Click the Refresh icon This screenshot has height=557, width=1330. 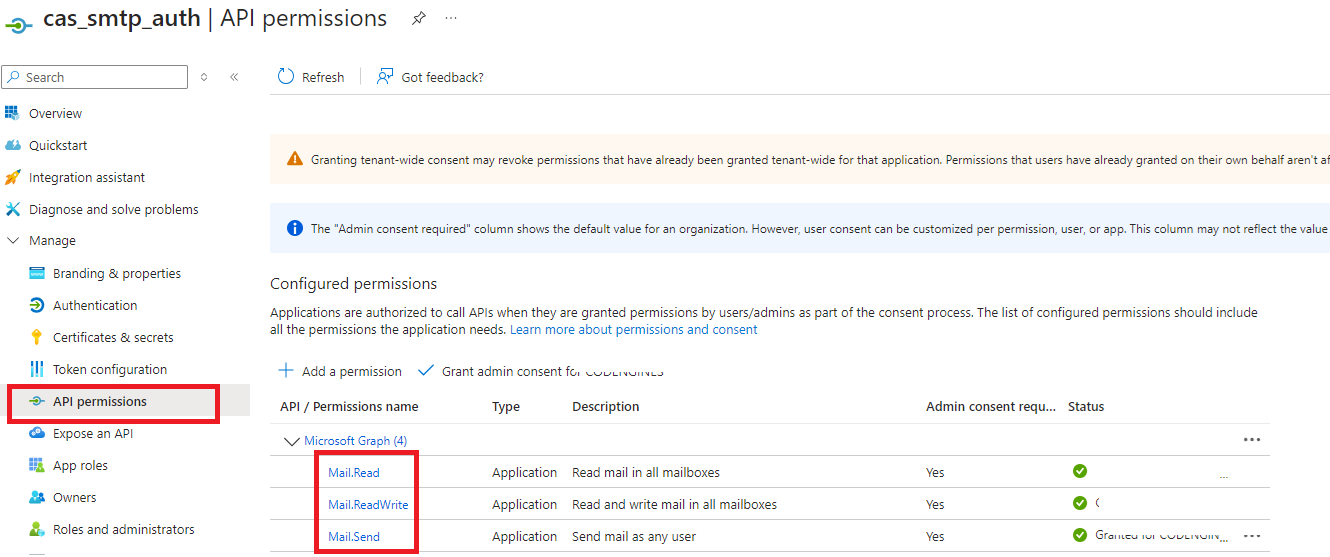[x=286, y=77]
